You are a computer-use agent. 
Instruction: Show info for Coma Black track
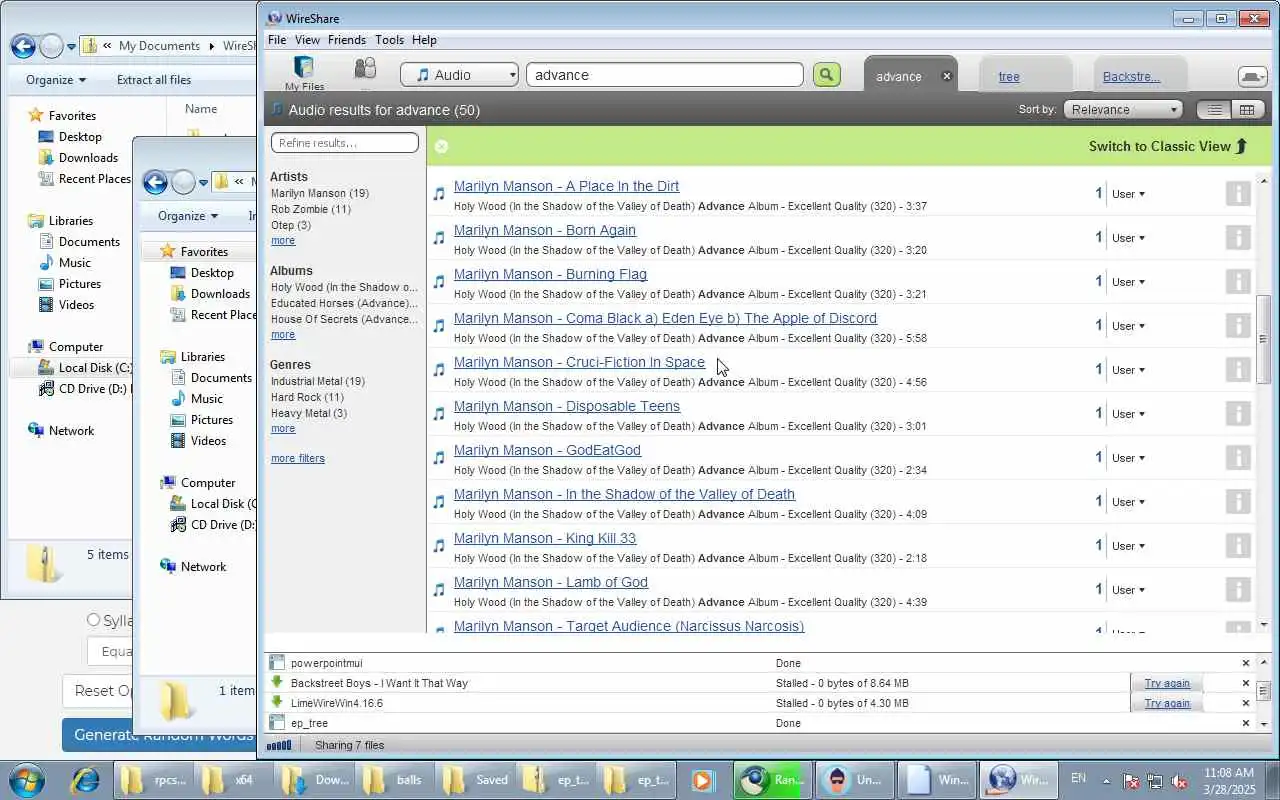click(x=1238, y=326)
